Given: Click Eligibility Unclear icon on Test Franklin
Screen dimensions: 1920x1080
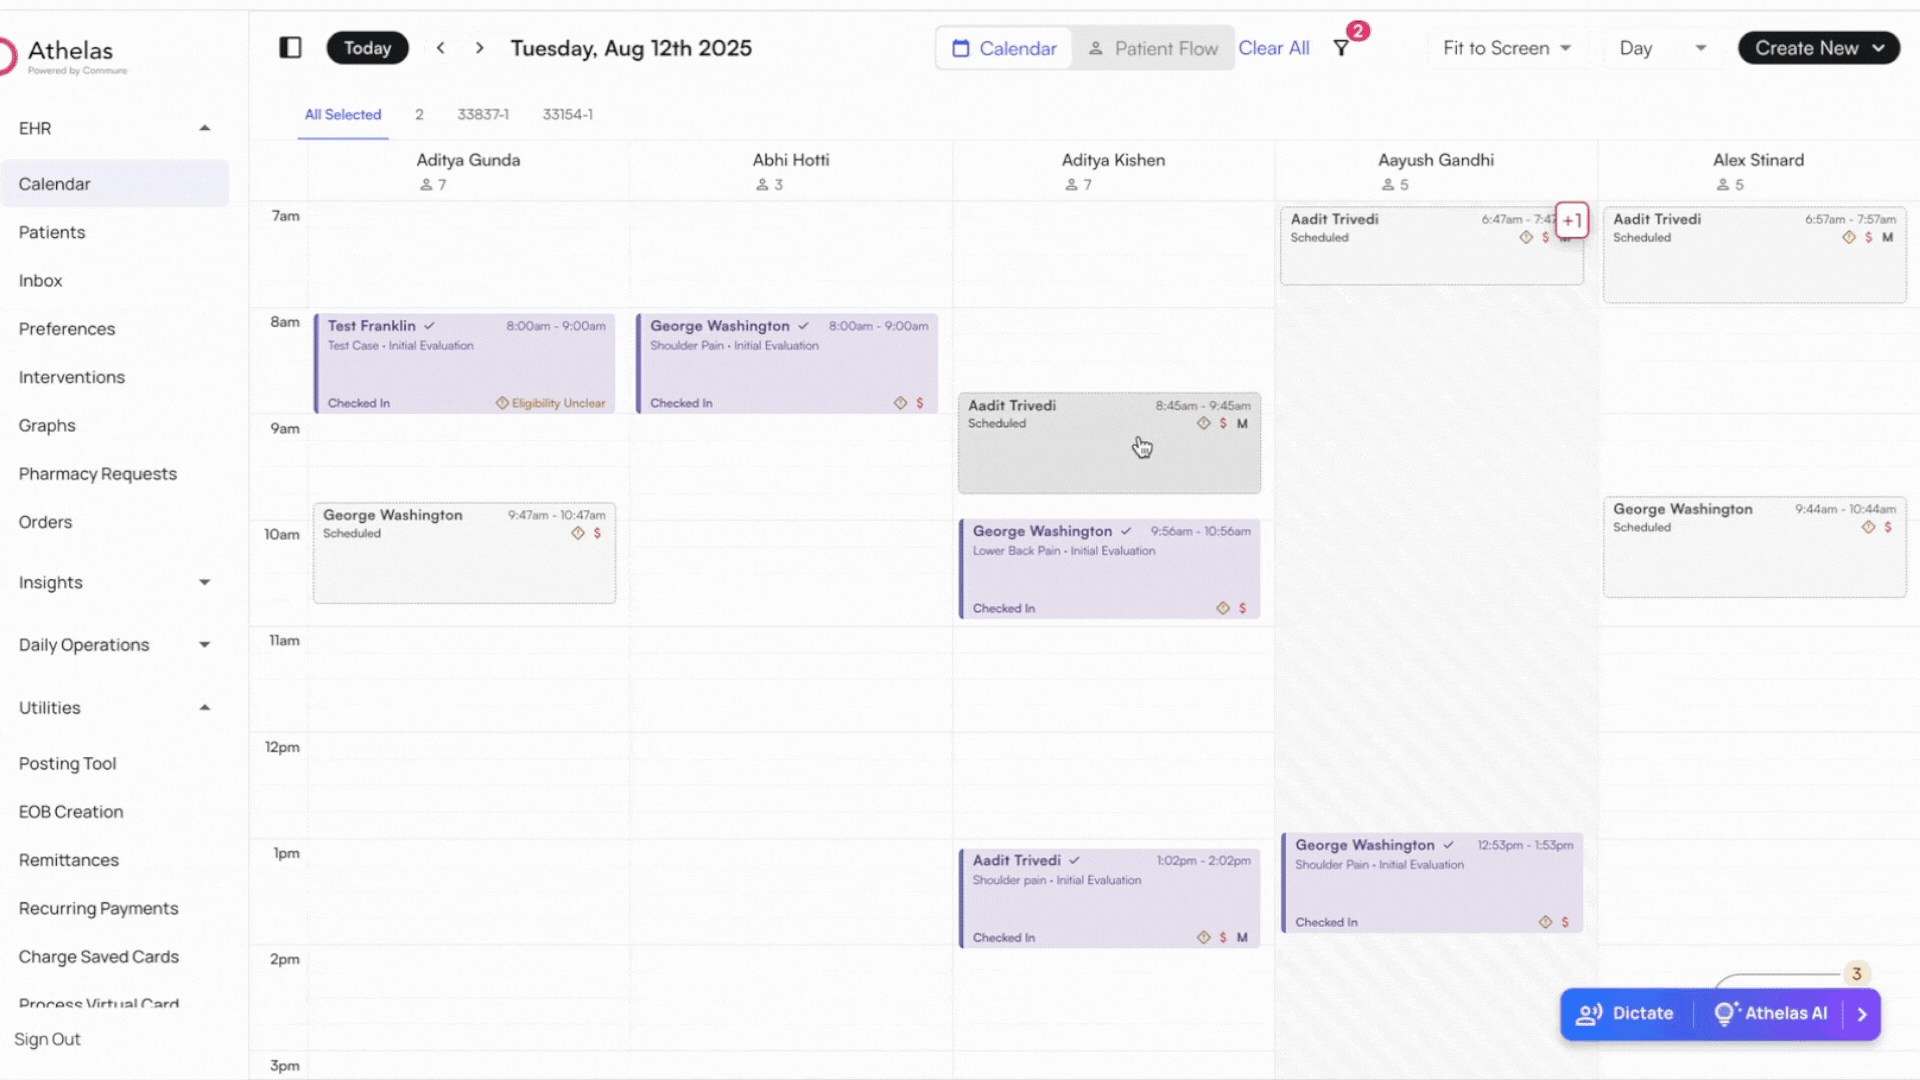Looking at the screenshot, I should (502, 403).
